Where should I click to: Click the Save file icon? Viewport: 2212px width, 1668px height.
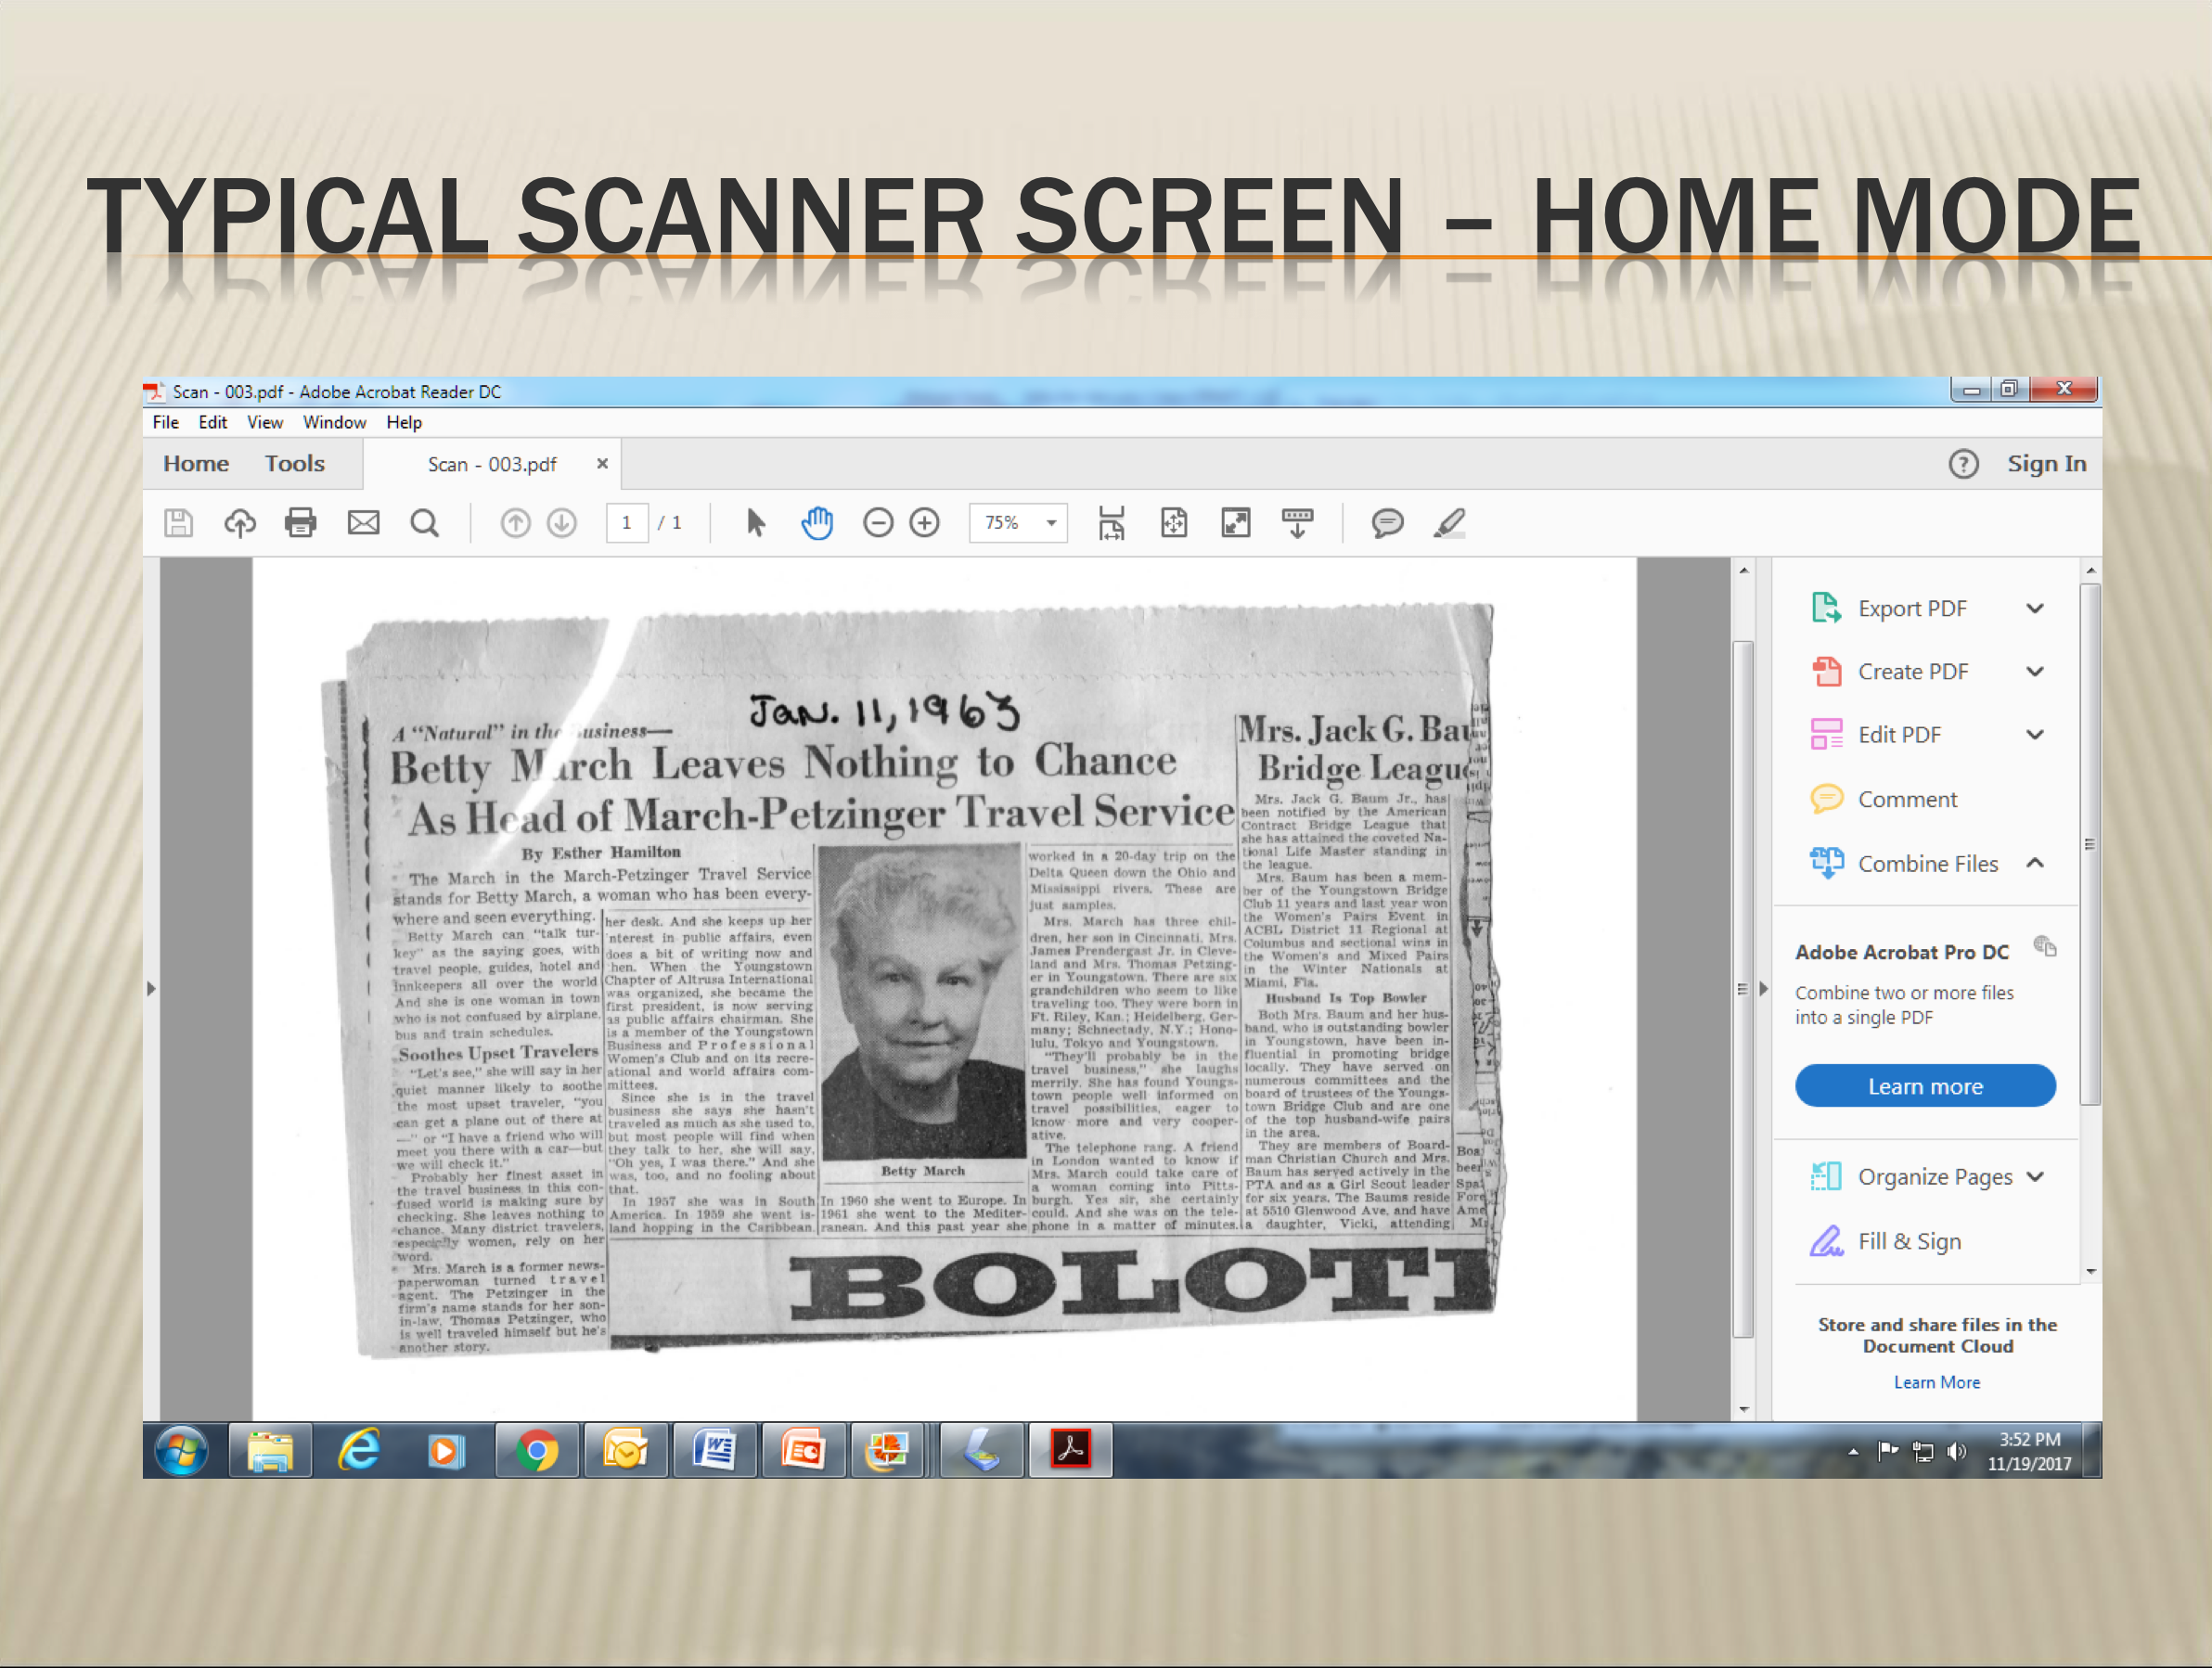click(x=178, y=523)
